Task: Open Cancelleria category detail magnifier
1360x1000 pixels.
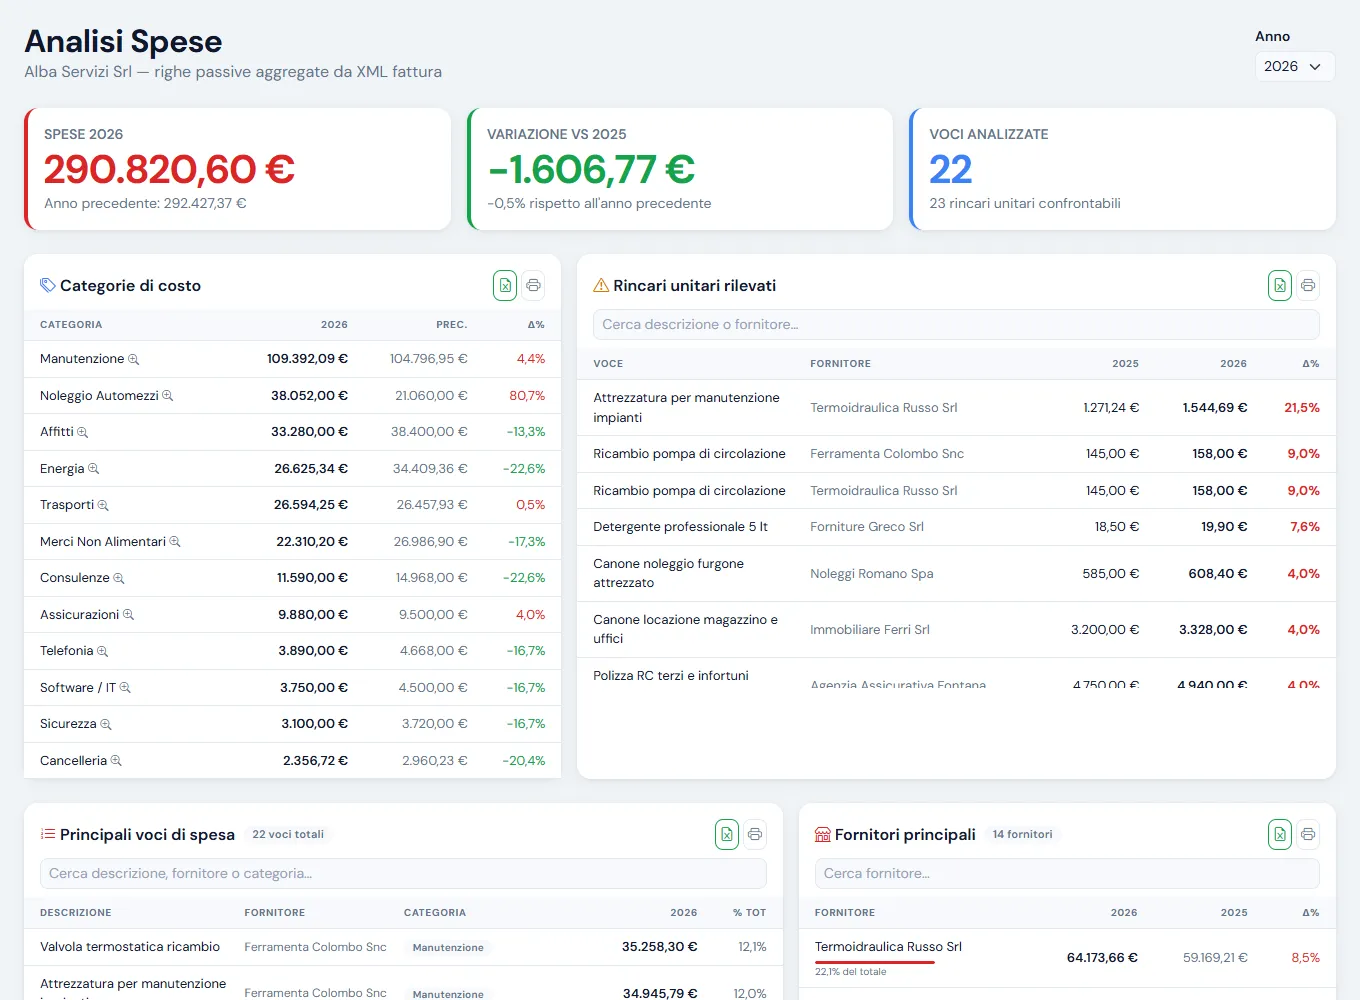Action: pyautogui.click(x=116, y=761)
